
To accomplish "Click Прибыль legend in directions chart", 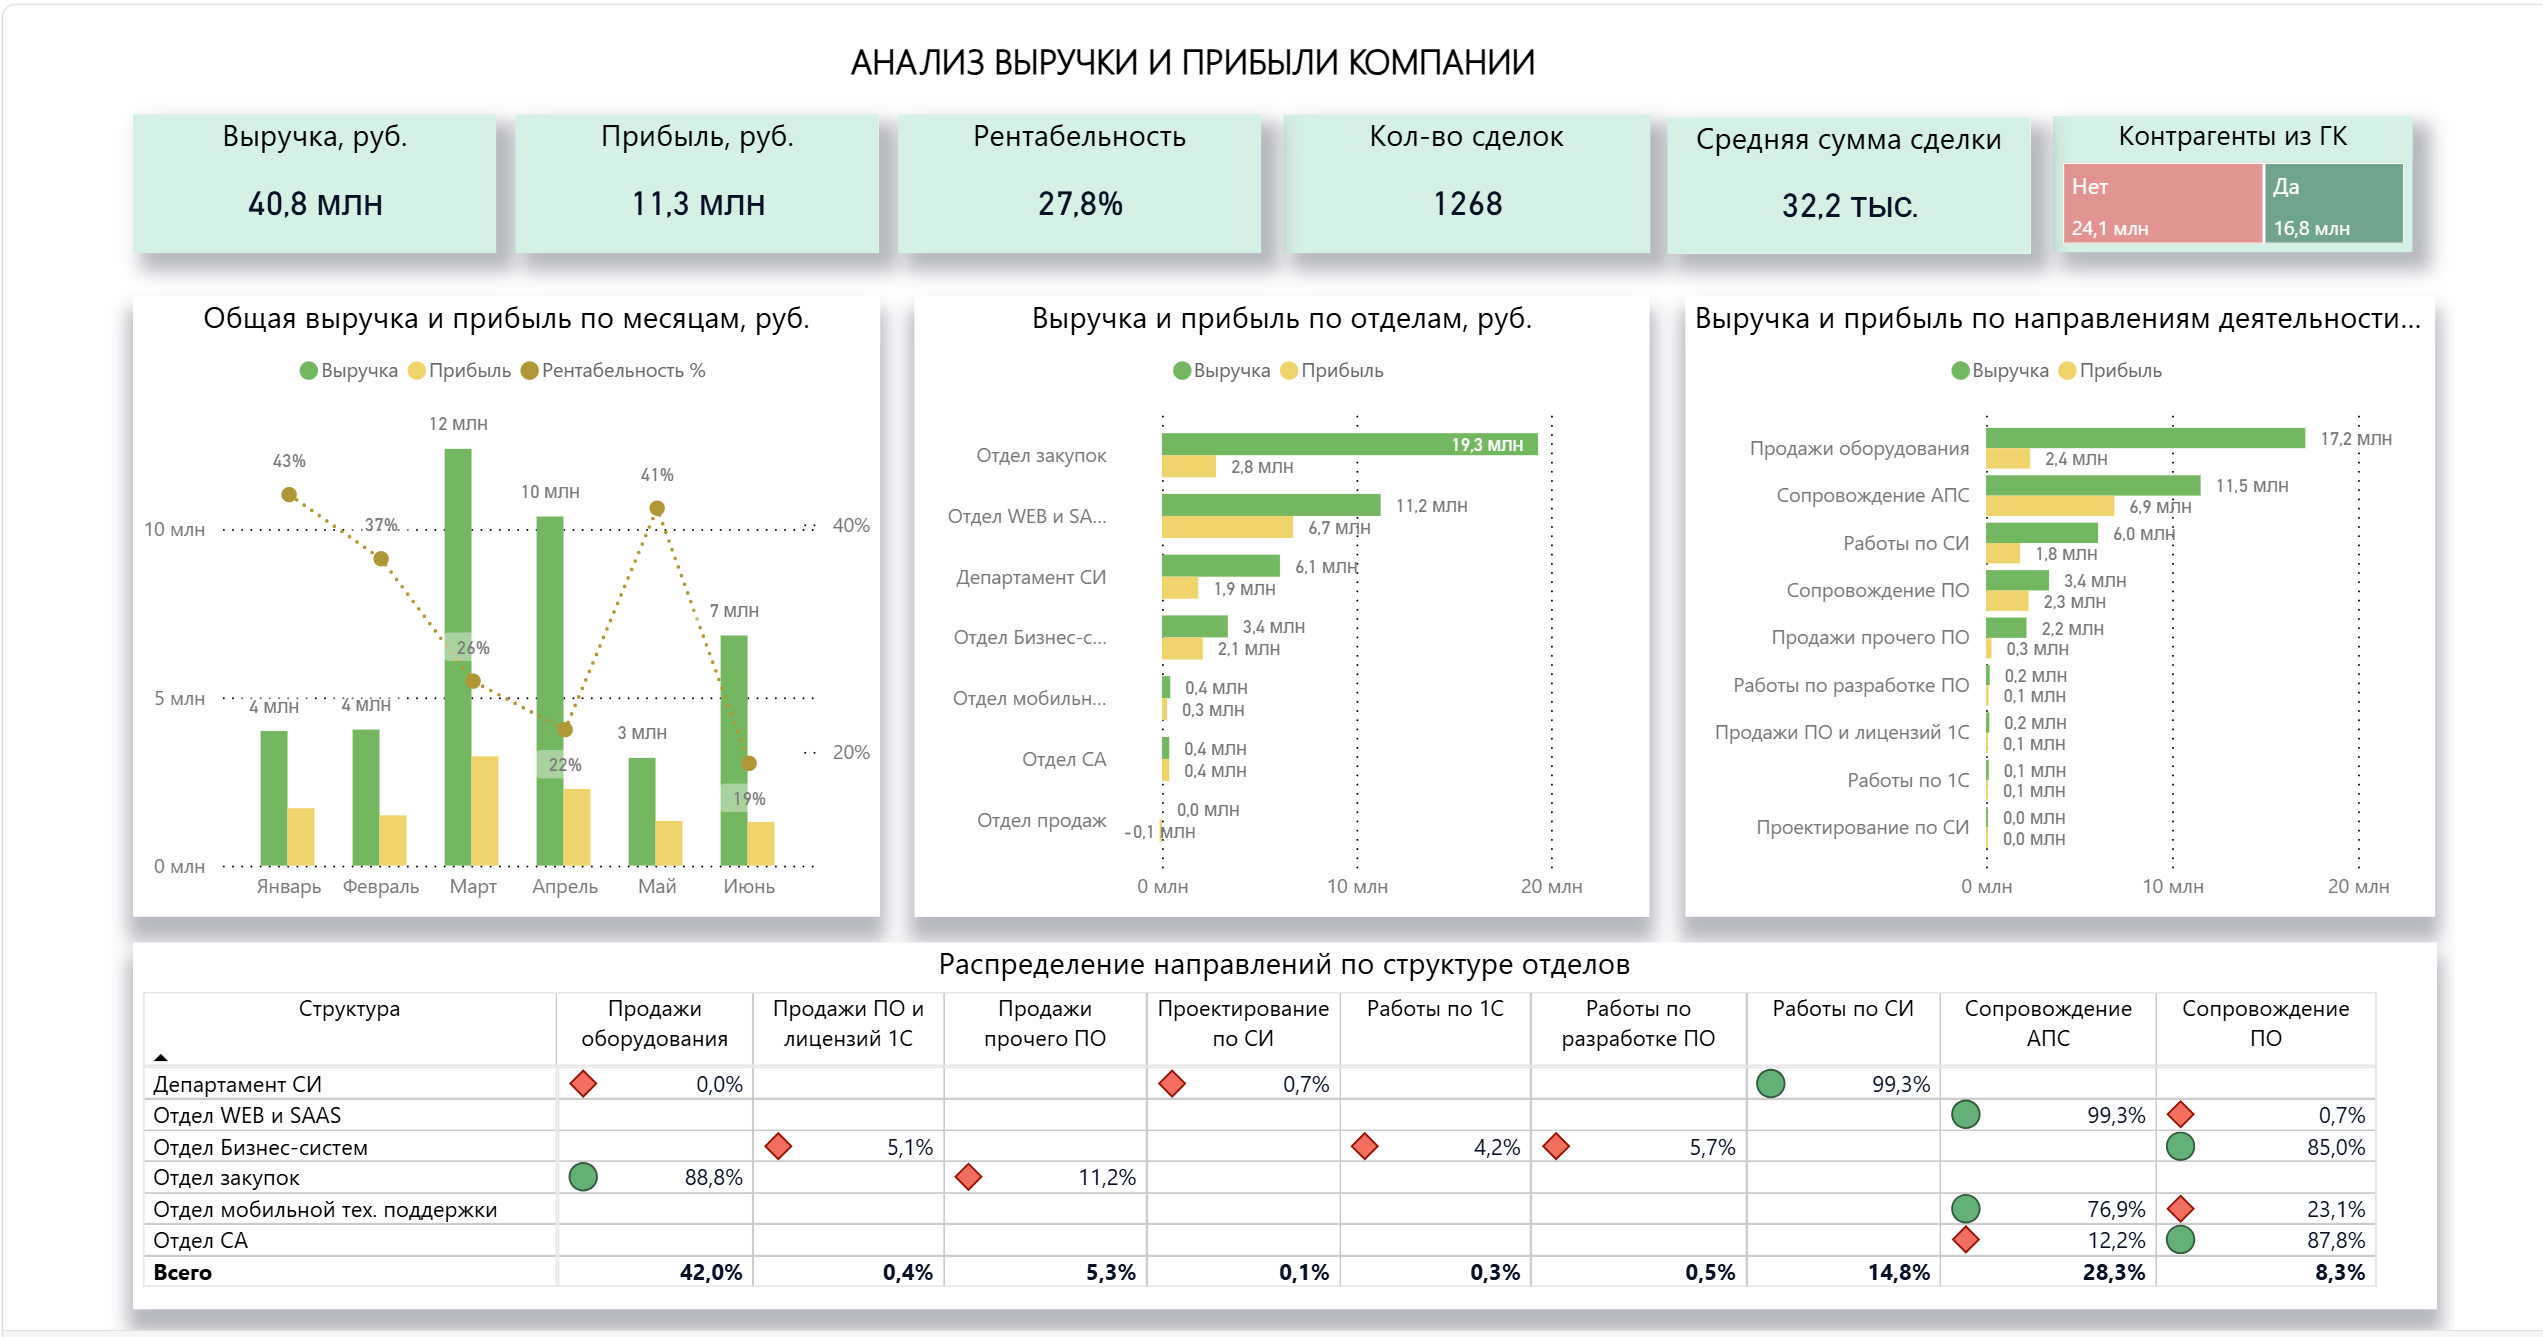I will (x=2109, y=371).
